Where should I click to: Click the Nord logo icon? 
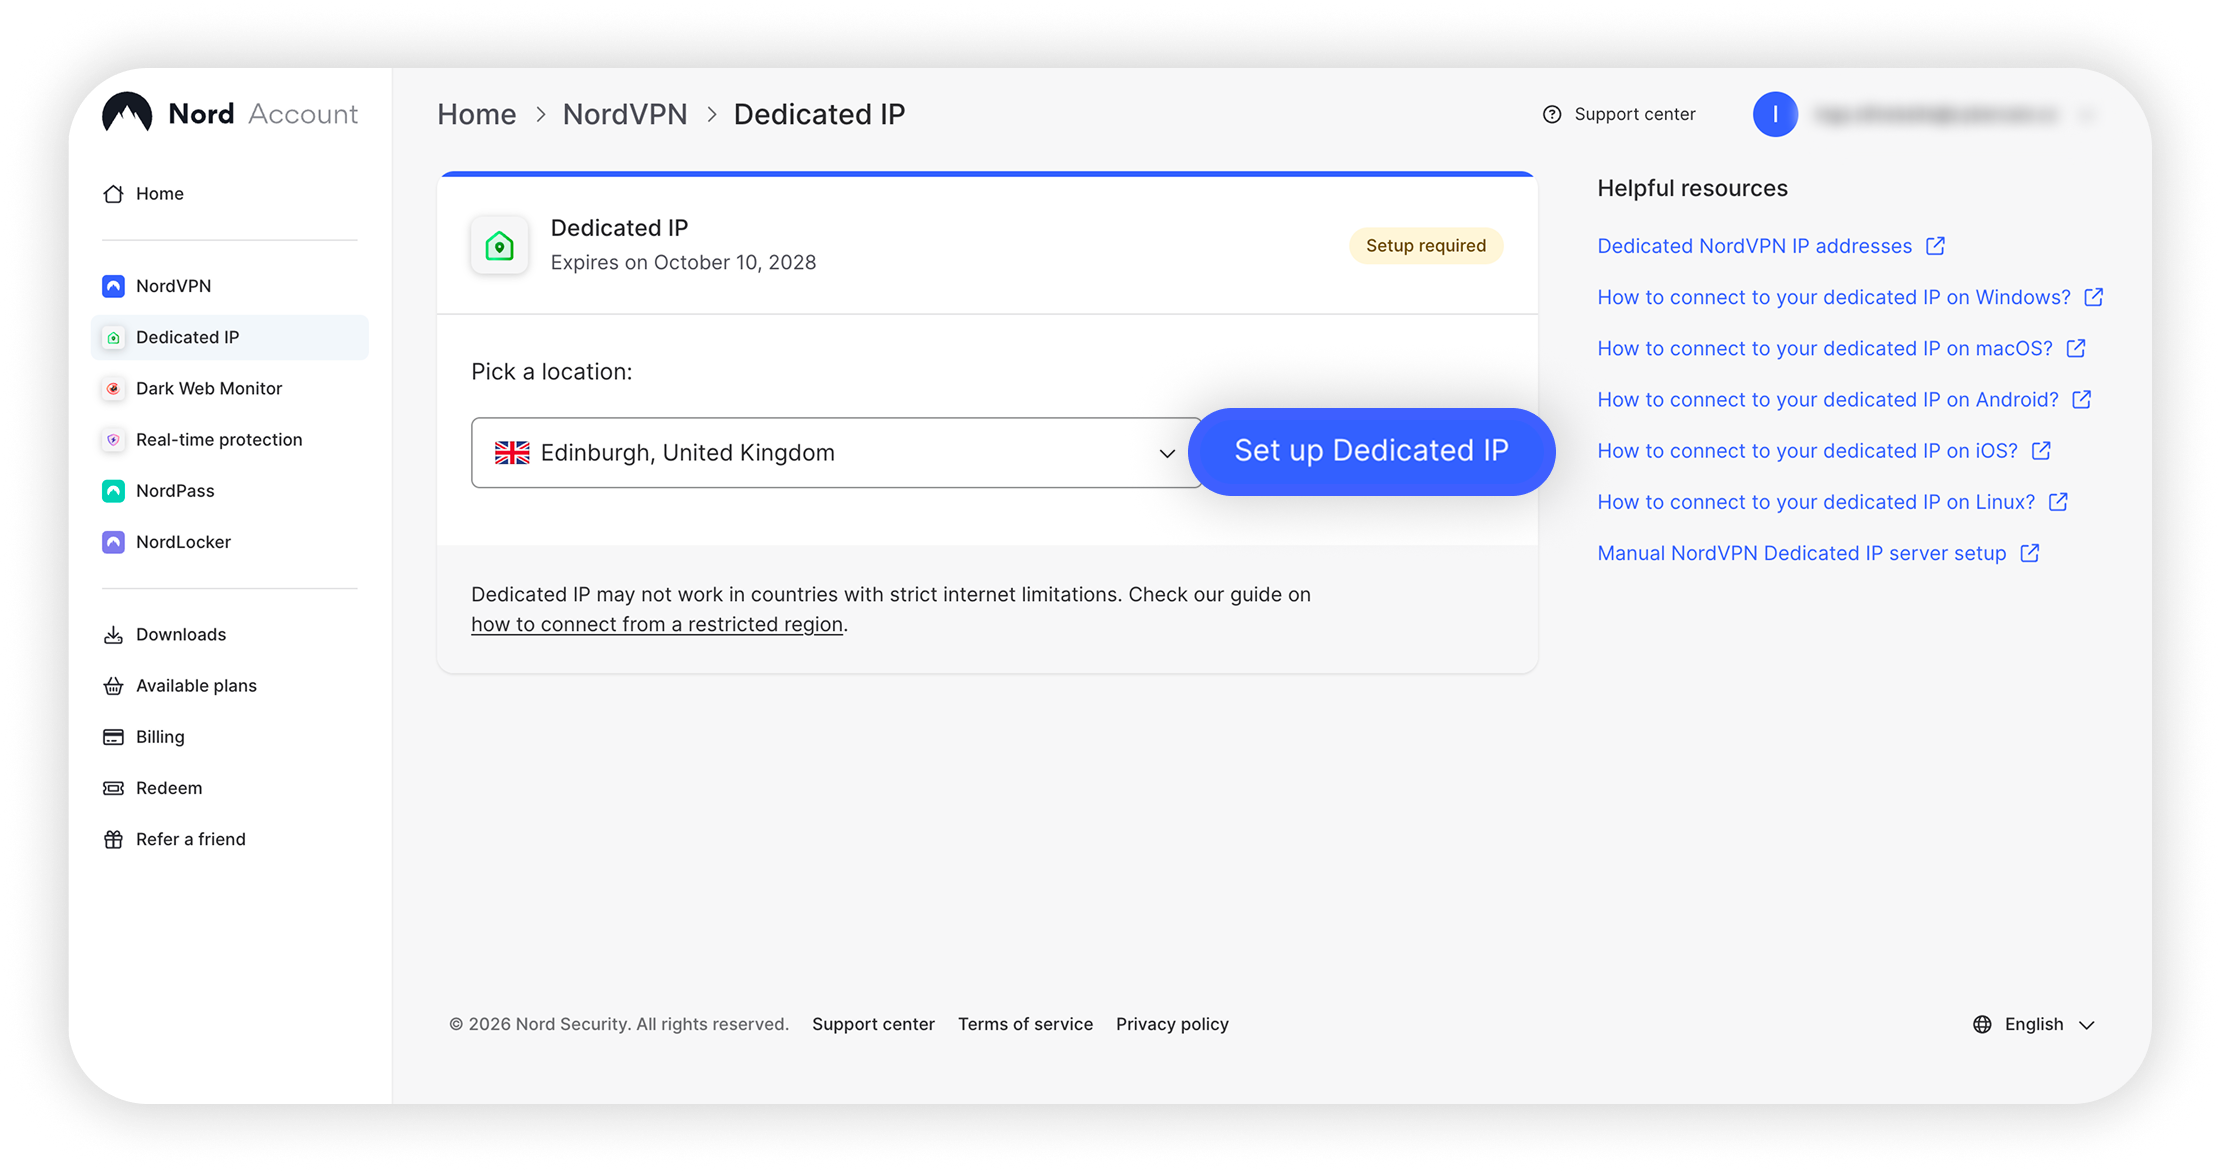pyautogui.click(x=127, y=113)
